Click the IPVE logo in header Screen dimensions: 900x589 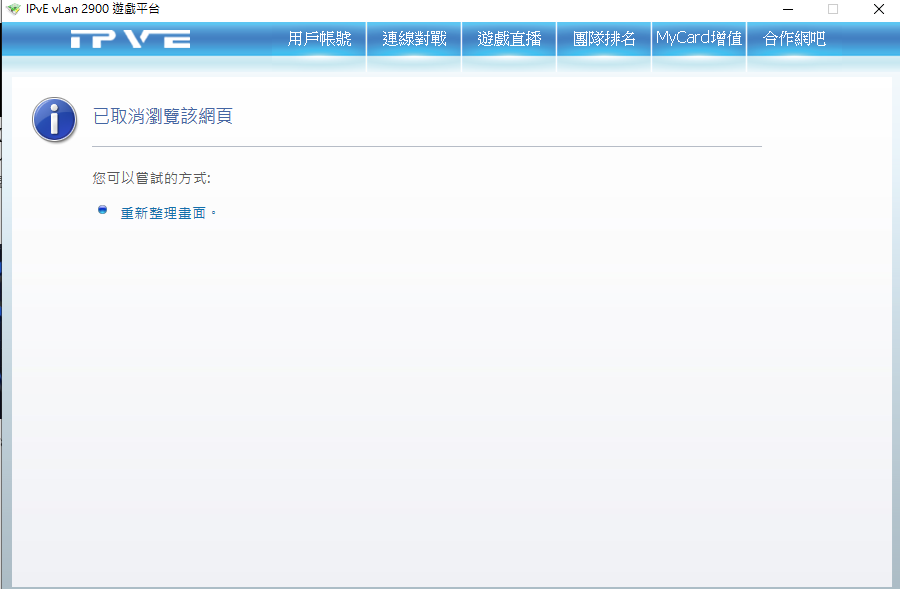pos(130,39)
